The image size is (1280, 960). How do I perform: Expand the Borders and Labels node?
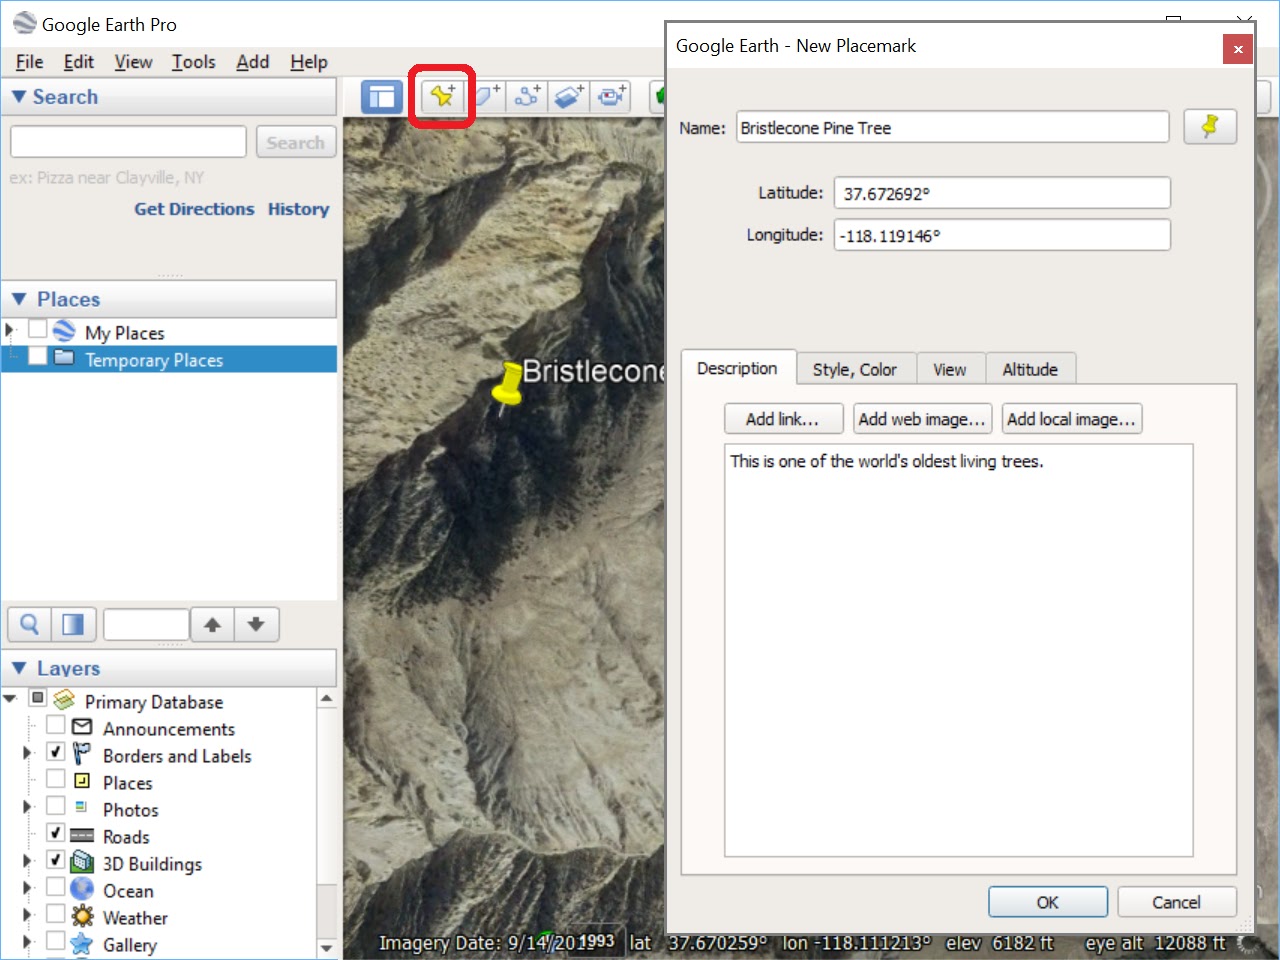[x=27, y=753]
